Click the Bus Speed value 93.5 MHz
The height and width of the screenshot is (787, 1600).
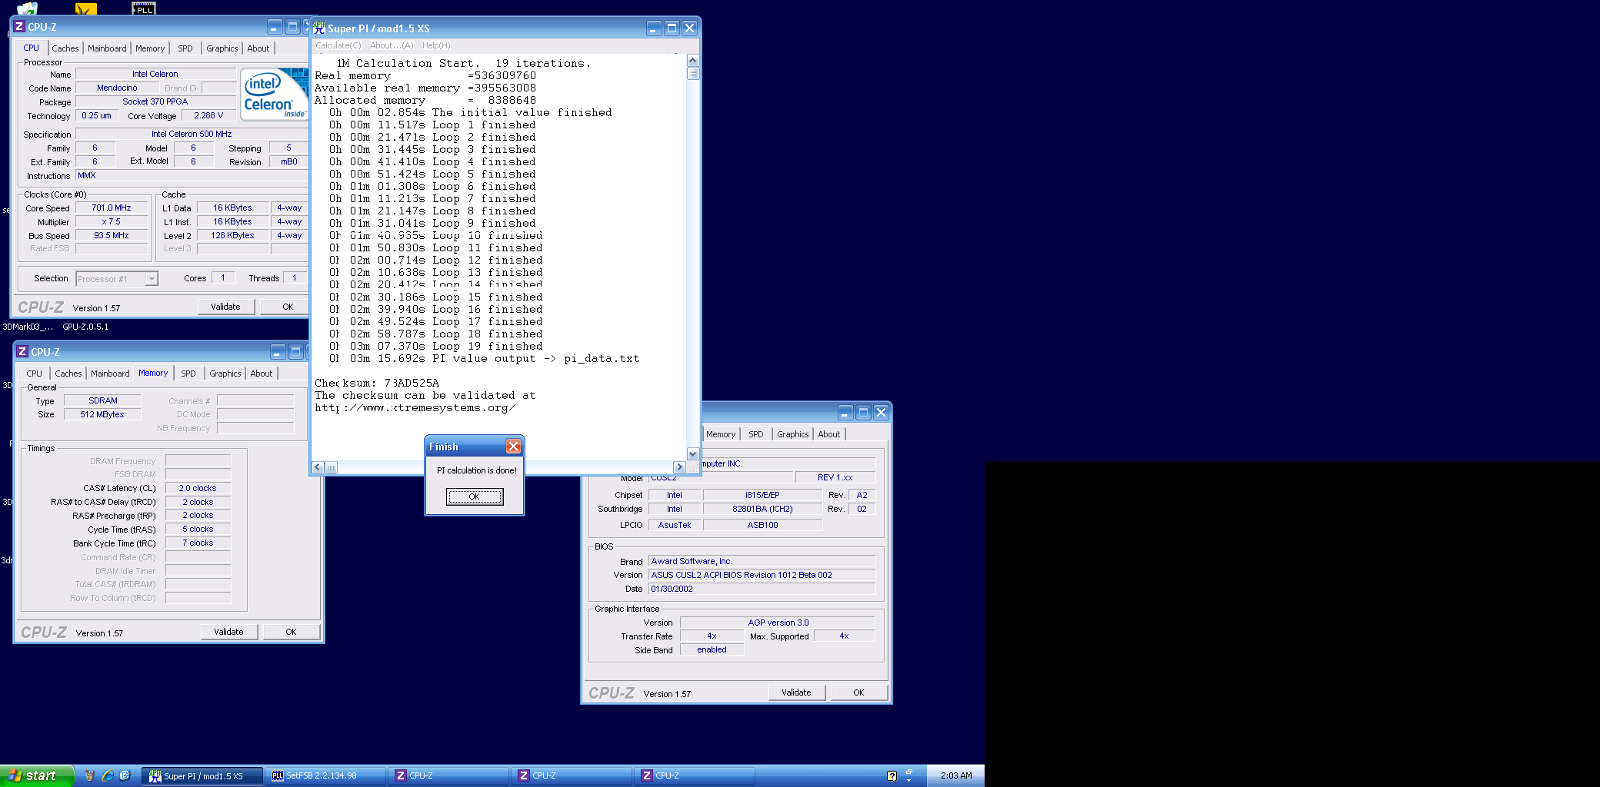111,236
